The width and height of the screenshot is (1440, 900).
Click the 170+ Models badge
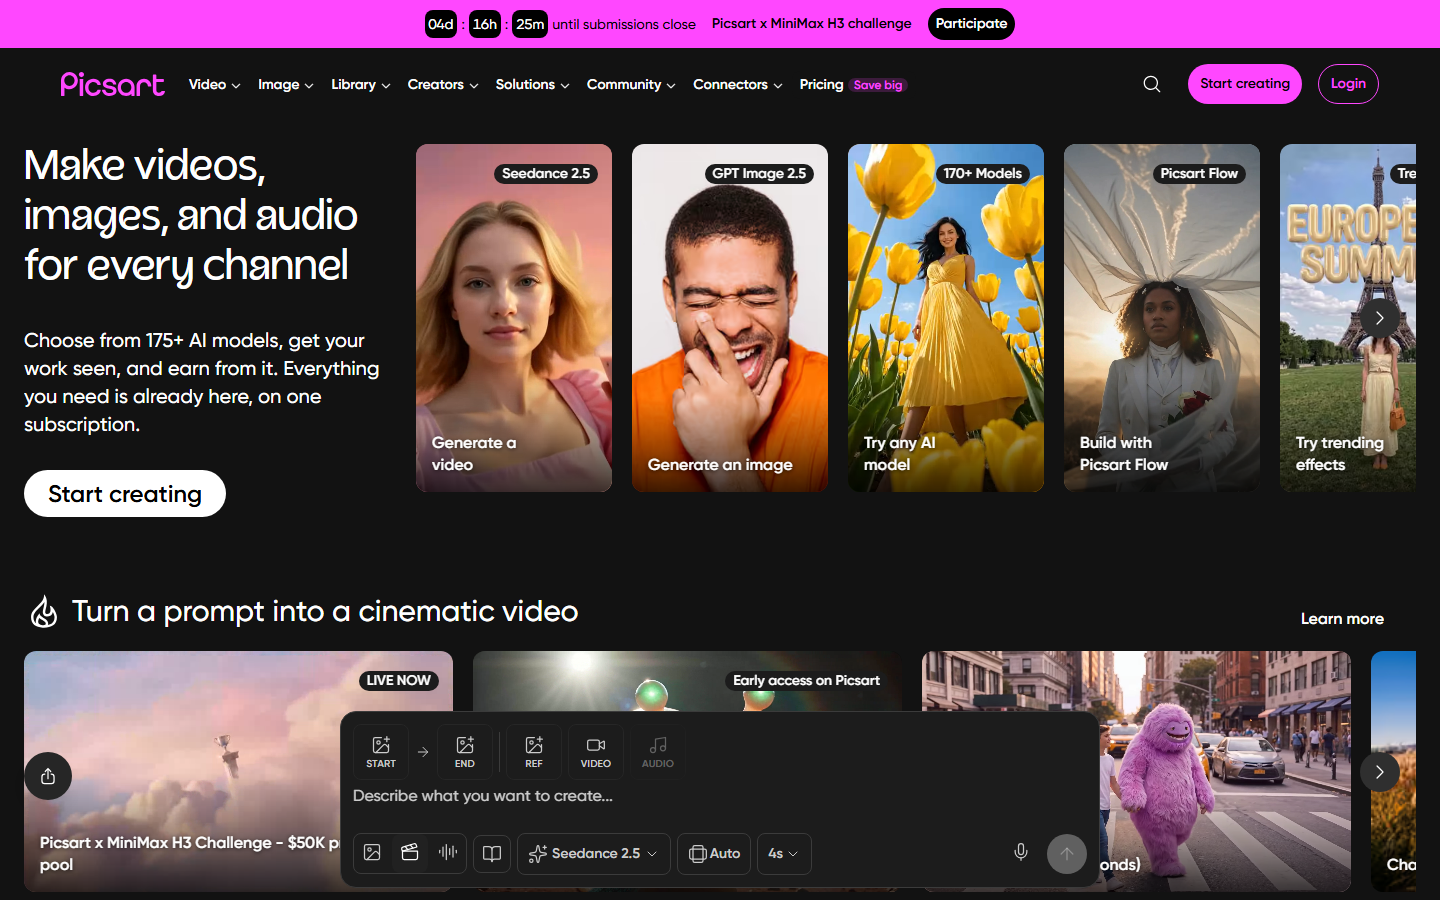click(982, 174)
